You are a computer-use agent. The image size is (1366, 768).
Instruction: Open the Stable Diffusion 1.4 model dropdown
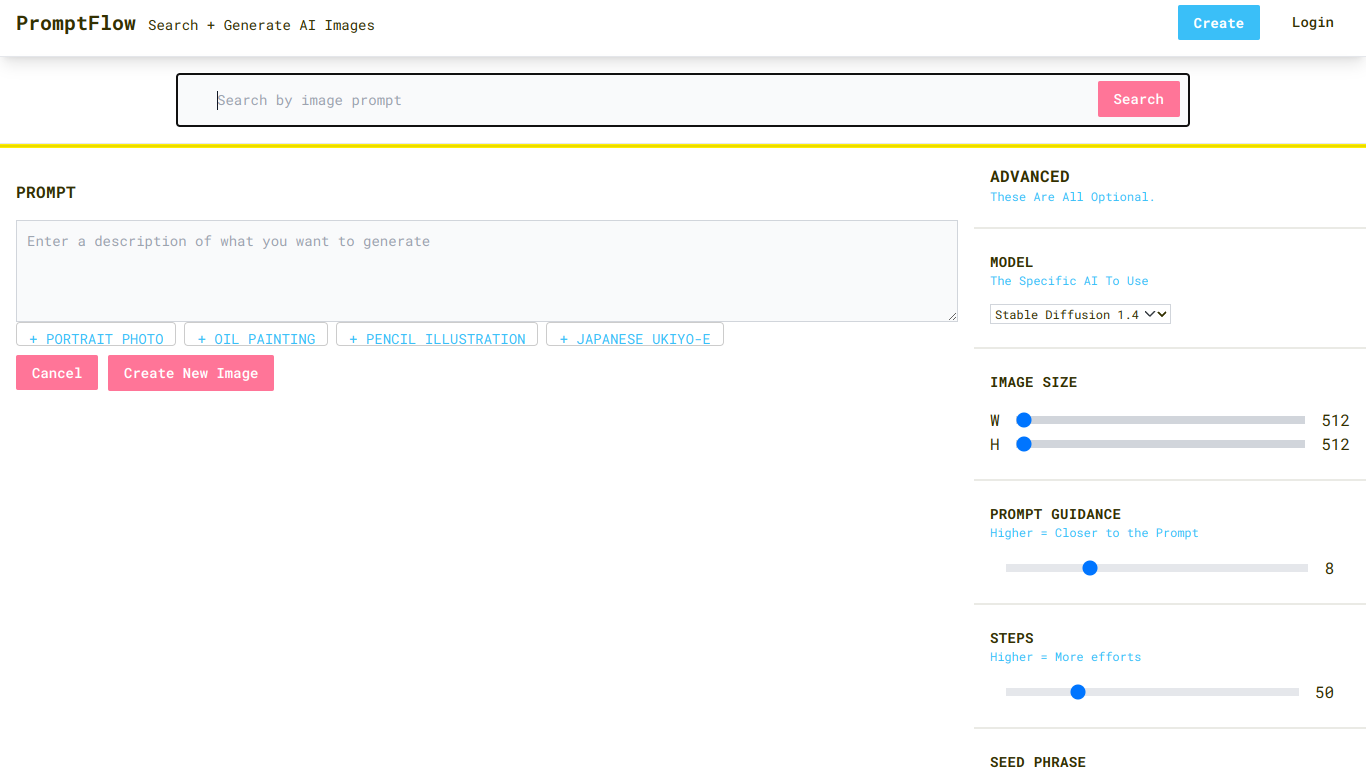[x=1080, y=314]
